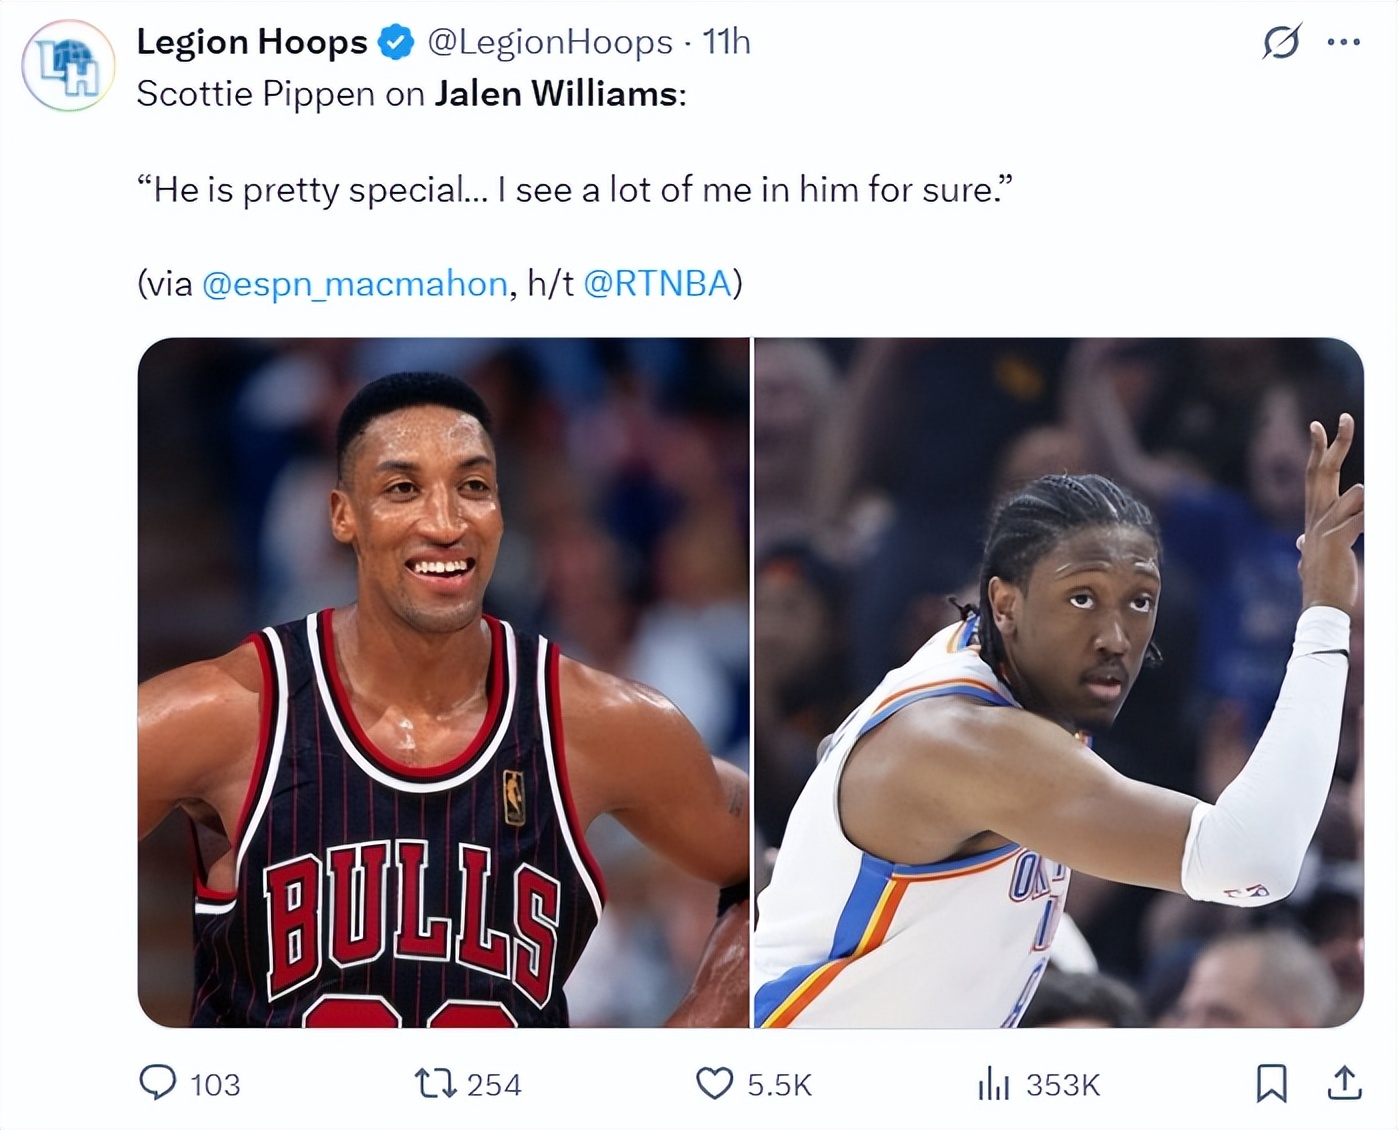Click the blue verified badge
The image size is (1398, 1130).
tap(397, 42)
